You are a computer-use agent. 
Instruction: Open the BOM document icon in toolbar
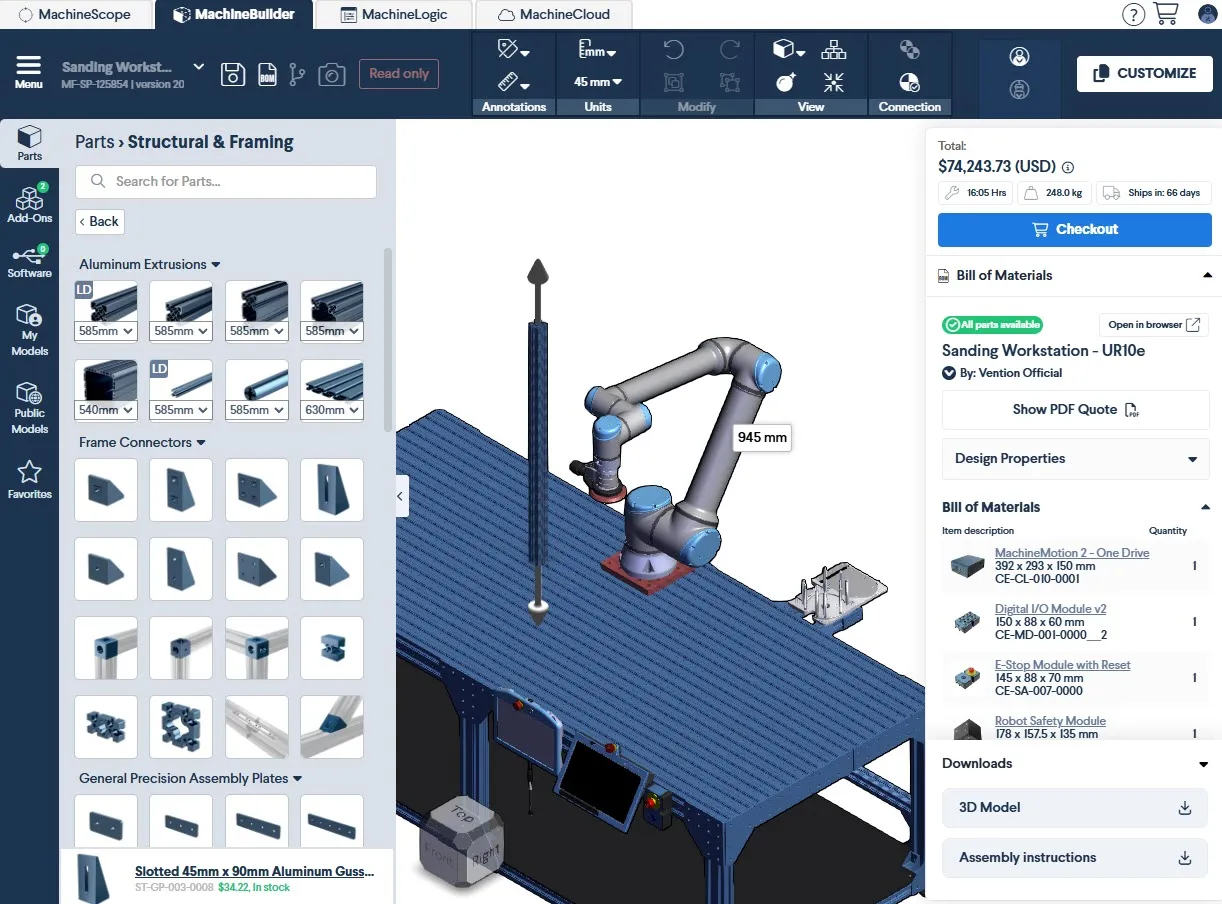click(x=267, y=74)
